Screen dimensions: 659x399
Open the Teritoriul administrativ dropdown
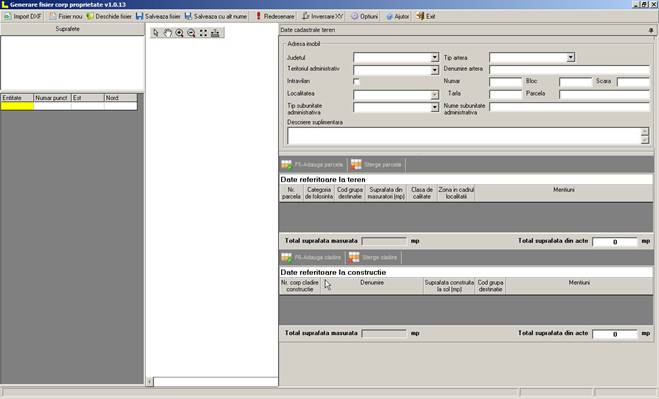(435, 70)
